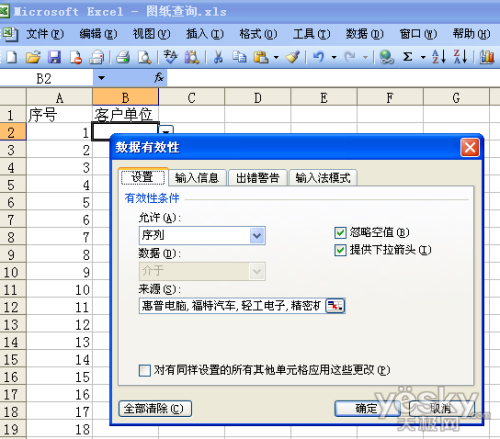Click the Print Preview magnifier icon
500x439 pixels.
144,57
